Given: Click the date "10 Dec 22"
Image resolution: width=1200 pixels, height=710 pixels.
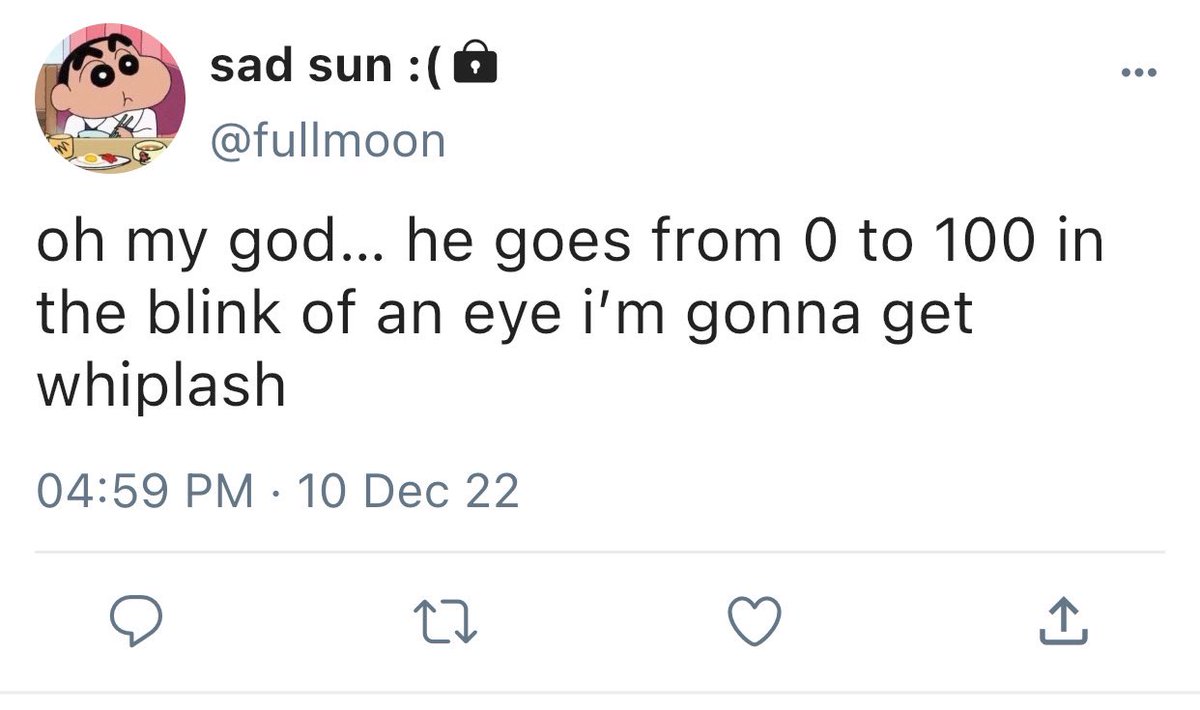Looking at the screenshot, I should point(410,492).
